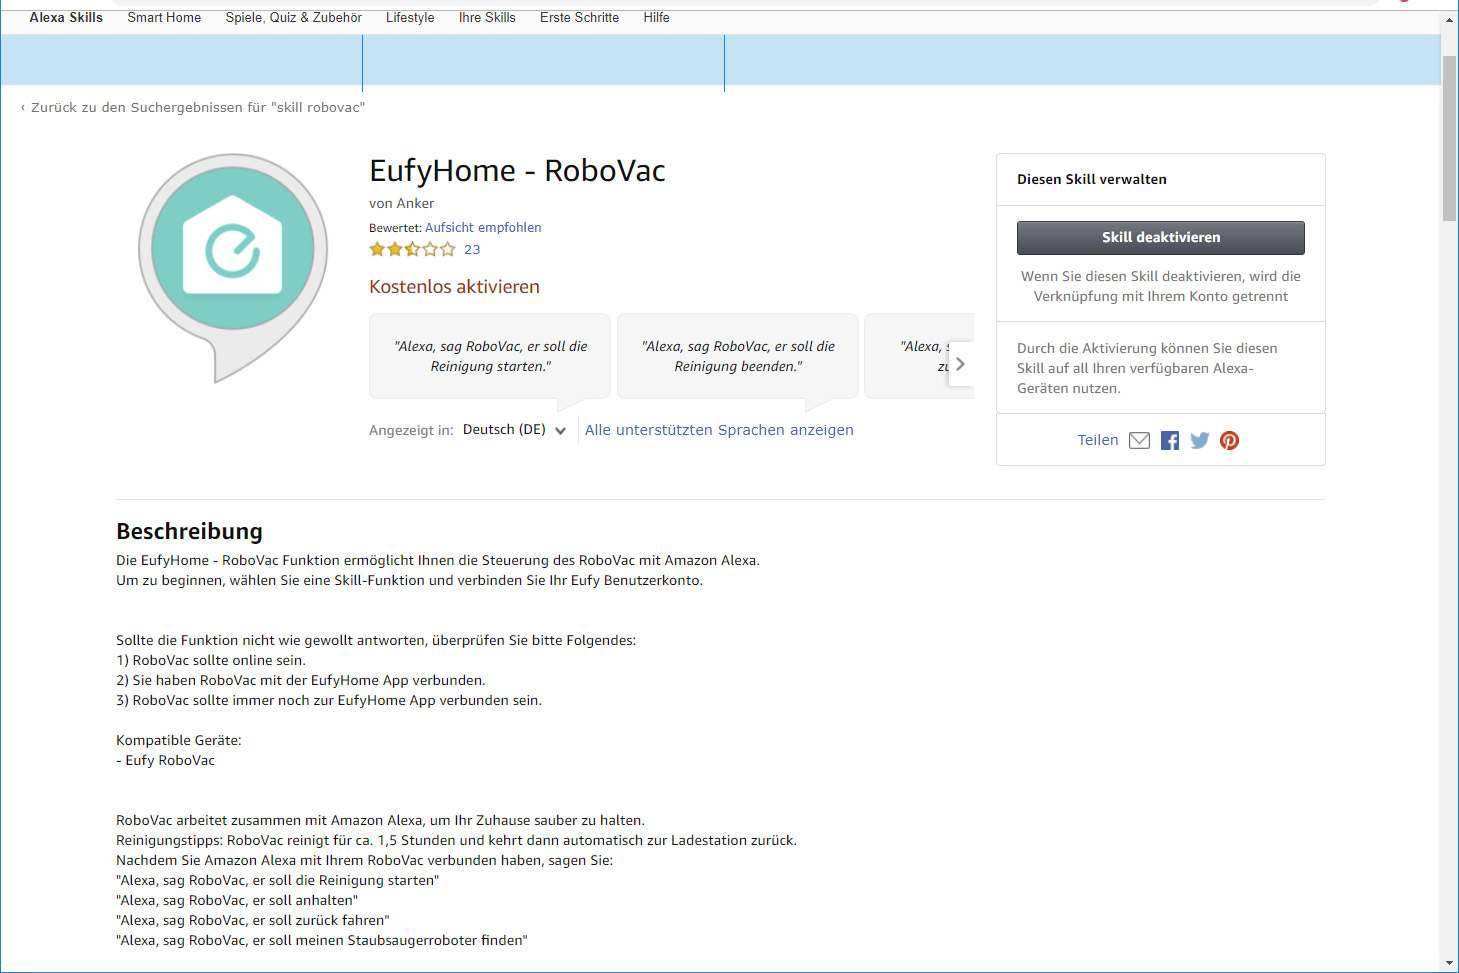1459x973 pixels.
Task: Click the scrollbar up arrow
Action: pyautogui.click(x=1450, y=20)
